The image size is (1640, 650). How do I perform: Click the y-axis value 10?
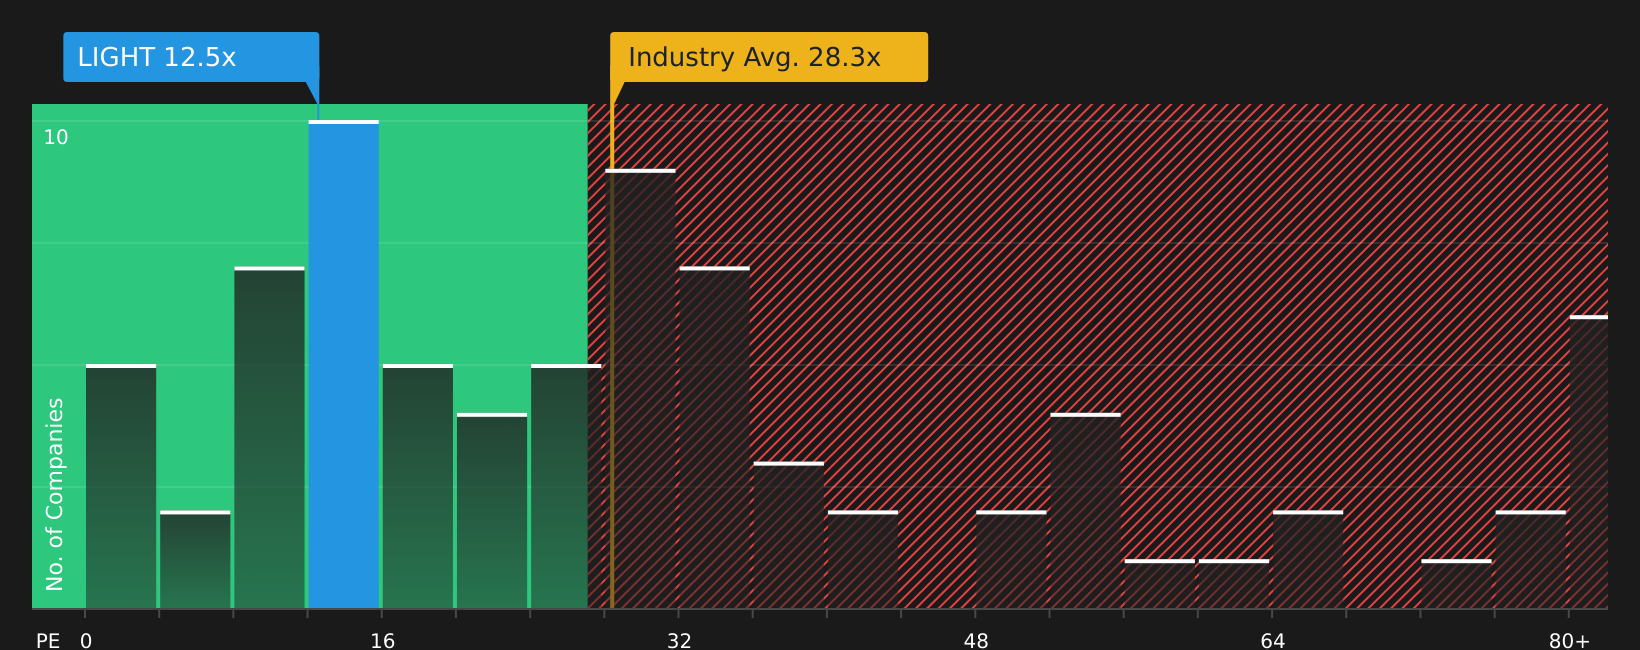pyautogui.click(x=56, y=138)
